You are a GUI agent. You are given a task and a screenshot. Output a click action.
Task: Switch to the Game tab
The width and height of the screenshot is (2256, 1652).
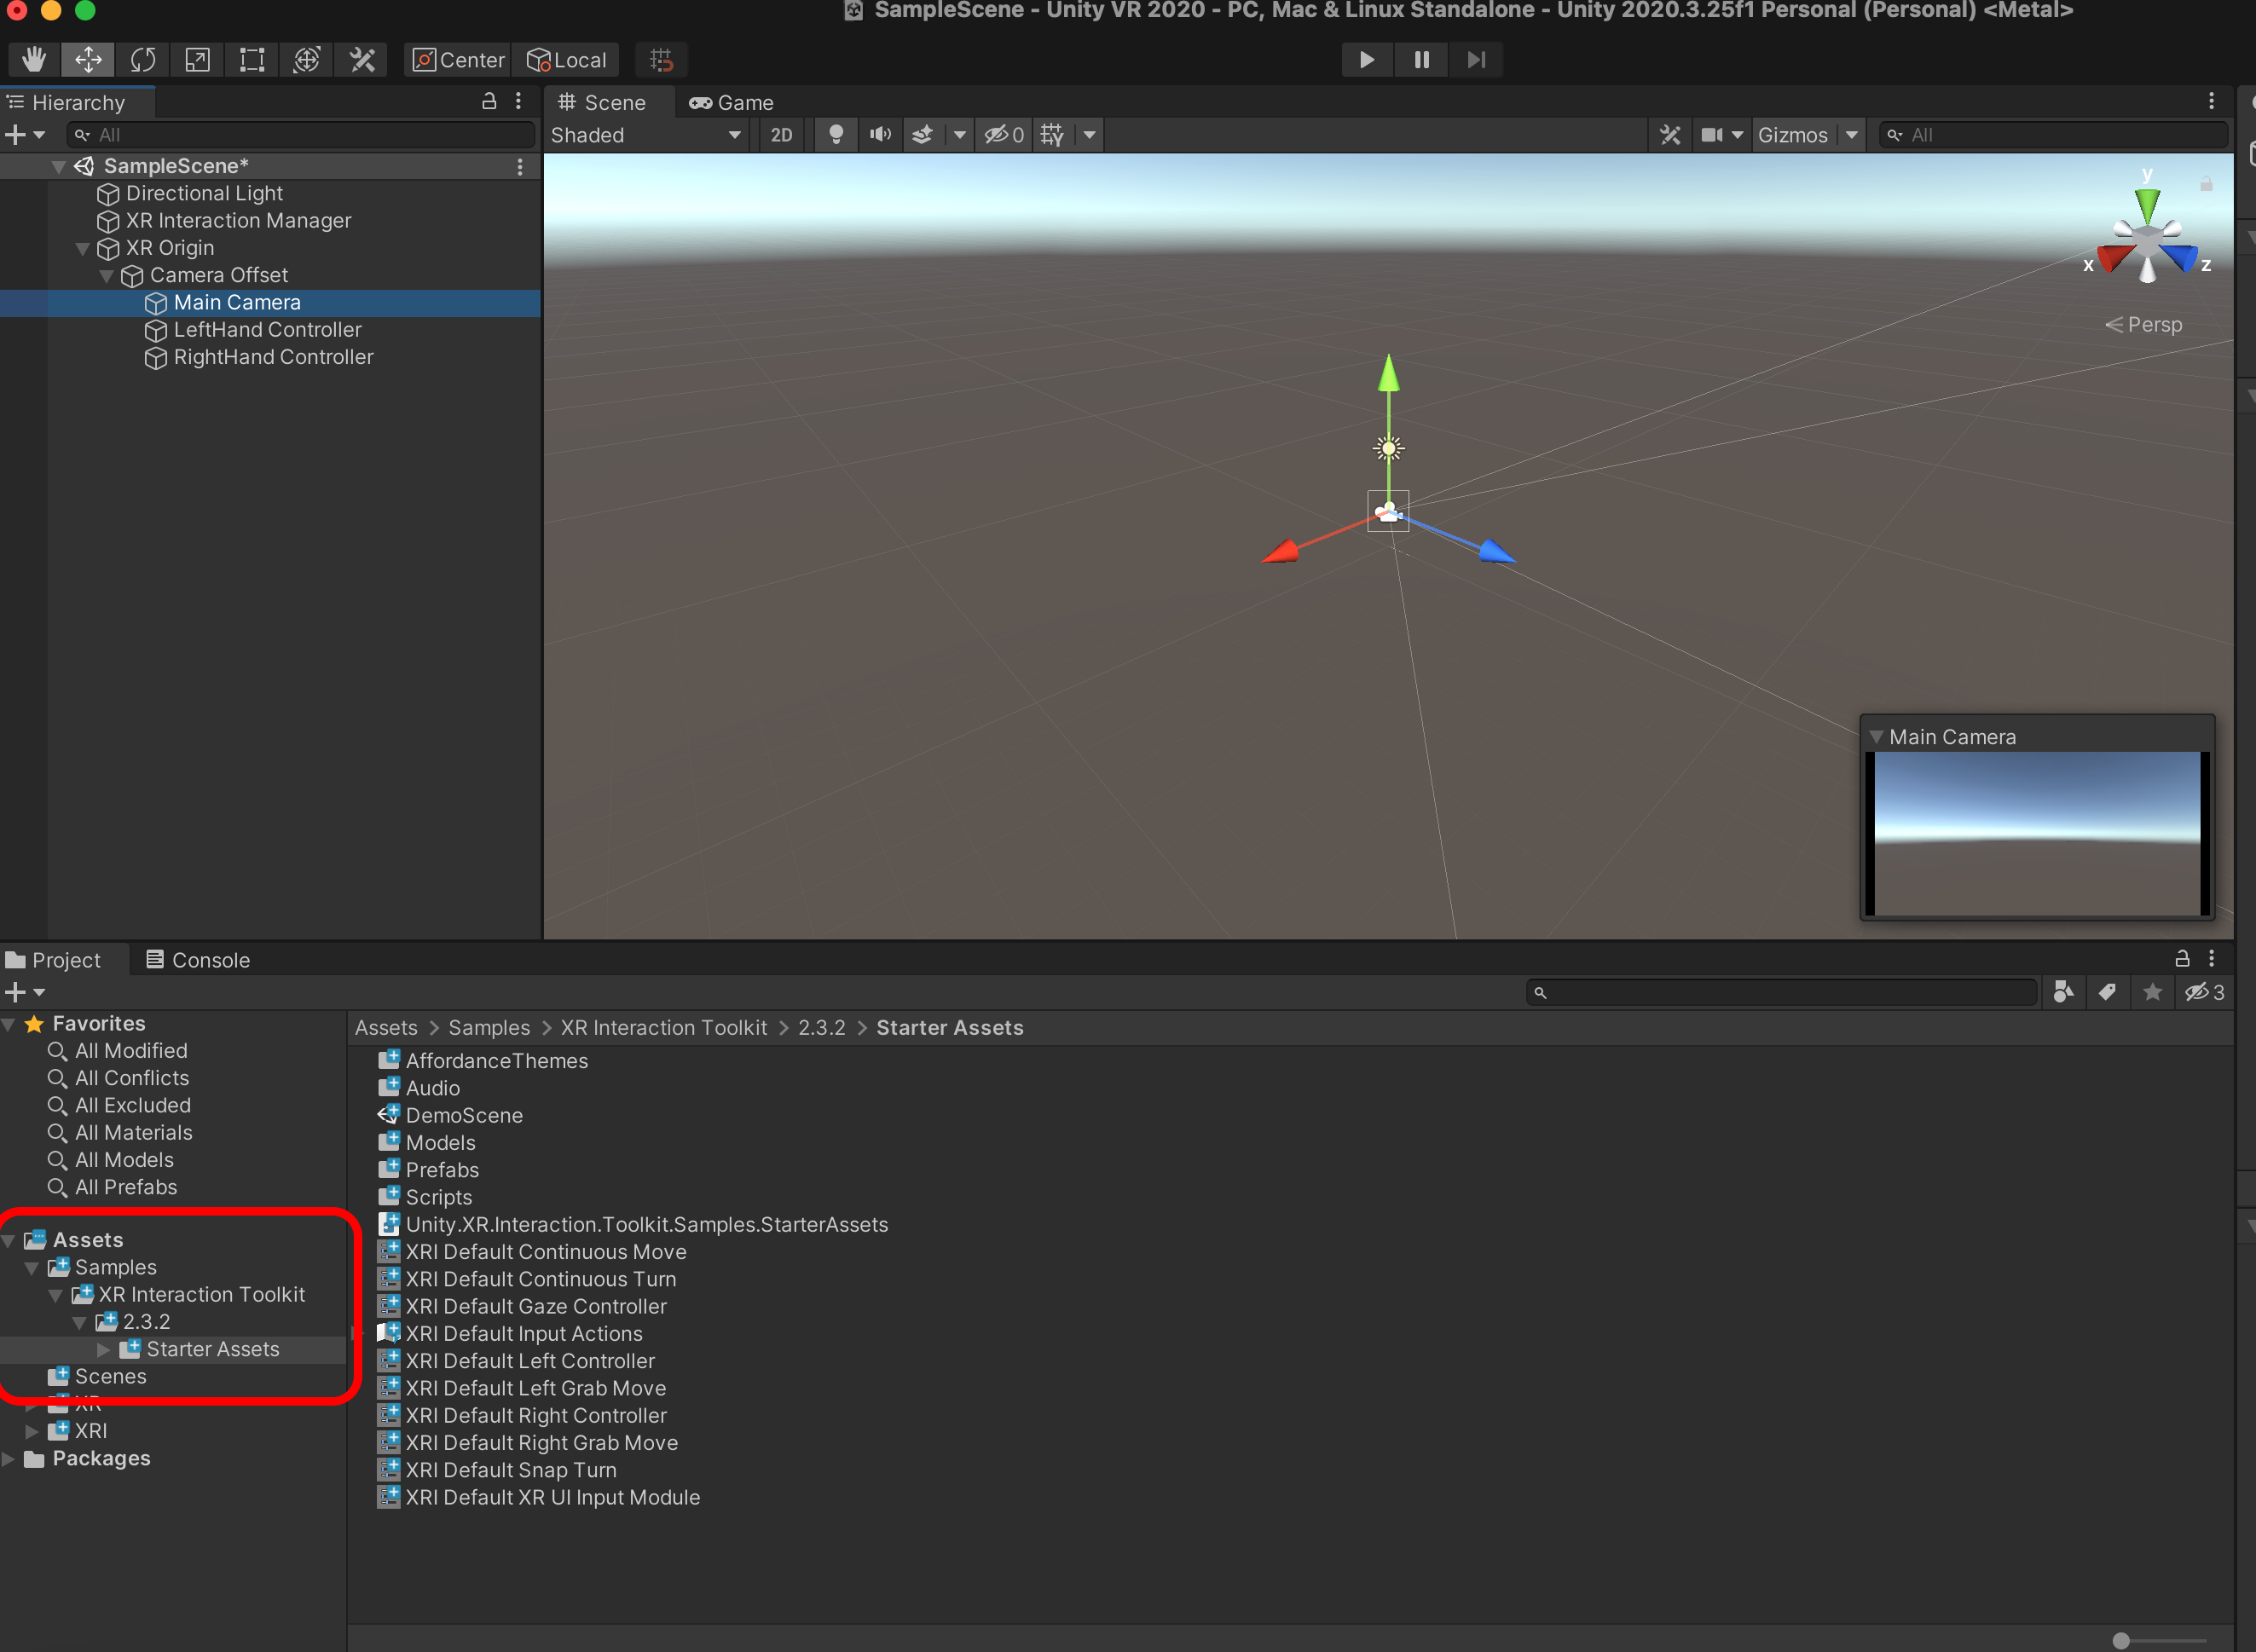click(731, 103)
